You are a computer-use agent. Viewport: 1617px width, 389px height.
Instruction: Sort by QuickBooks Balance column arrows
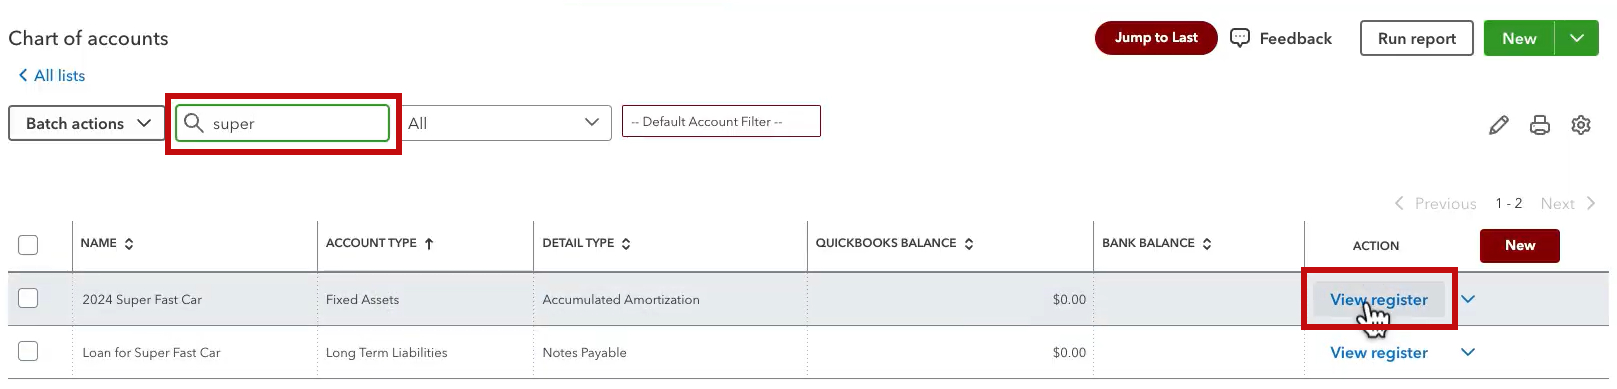pyautogui.click(x=969, y=243)
